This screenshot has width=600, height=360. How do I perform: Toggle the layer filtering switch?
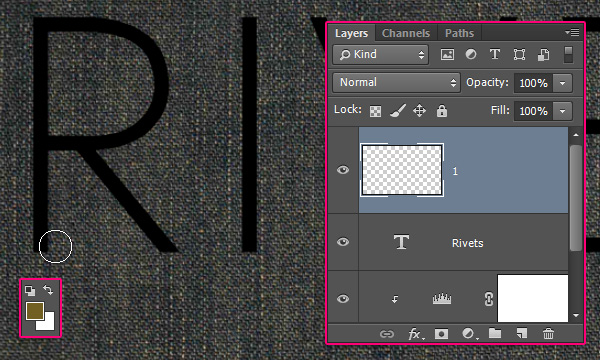pos(568,54)
